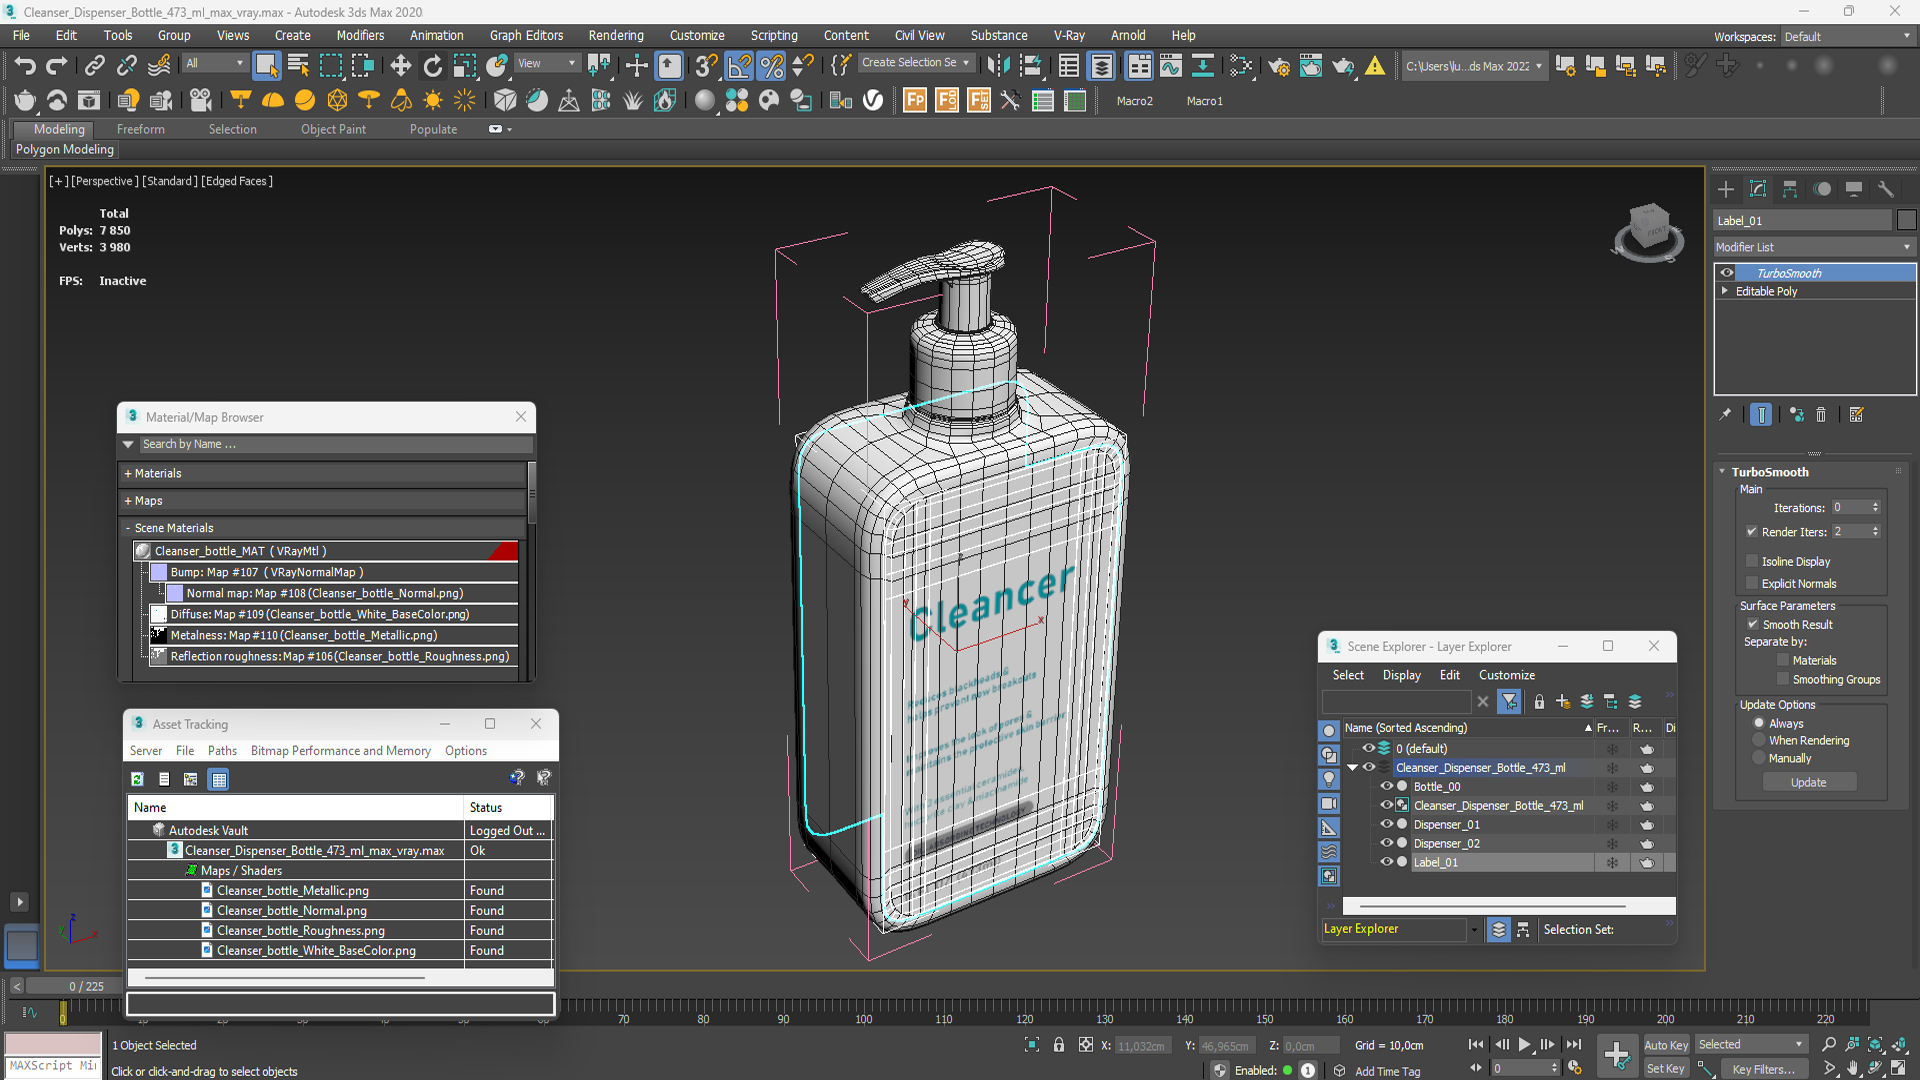Image resolution: width=1920 pixels, height=1080 pixels.
Task: Open the Workspaces Default dropdown
Action: (1847, 37)
